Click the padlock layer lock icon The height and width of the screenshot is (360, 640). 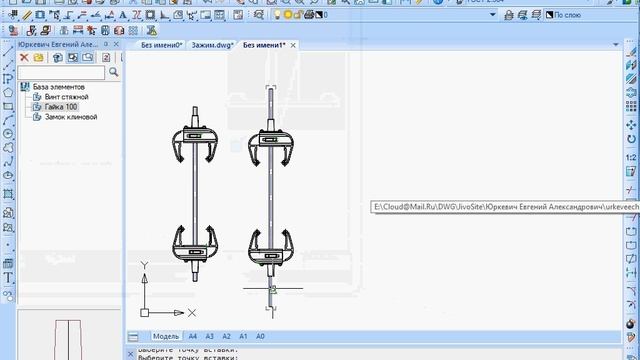pos(298,15)
